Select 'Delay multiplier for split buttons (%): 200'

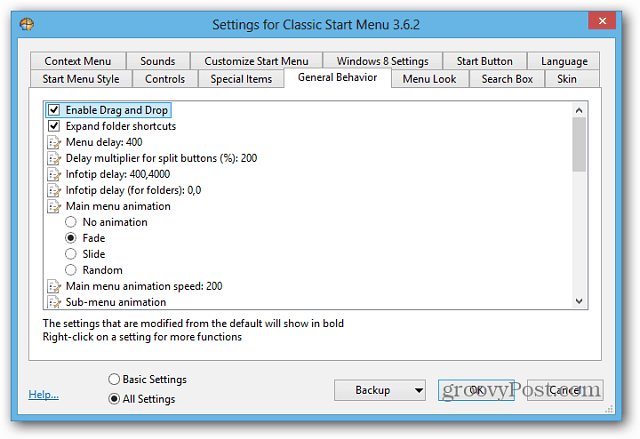pyautogui.click(x=161, y=158)
